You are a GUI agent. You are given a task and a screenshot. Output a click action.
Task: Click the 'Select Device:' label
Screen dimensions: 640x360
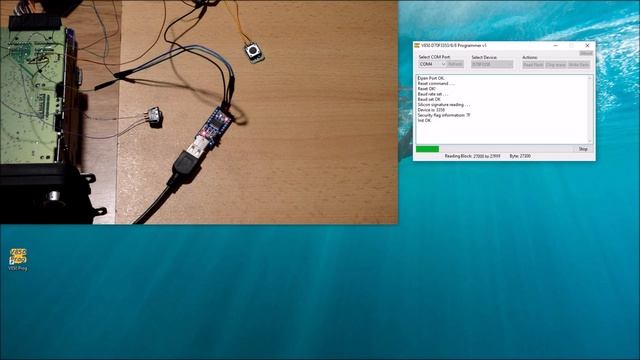(484, 58)
